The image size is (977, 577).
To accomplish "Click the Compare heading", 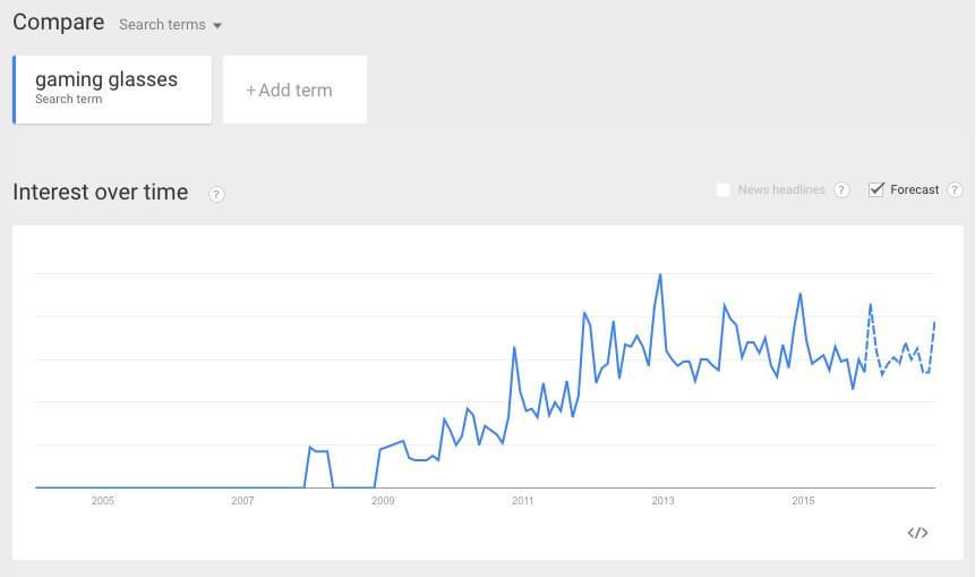I will (59, 22).
